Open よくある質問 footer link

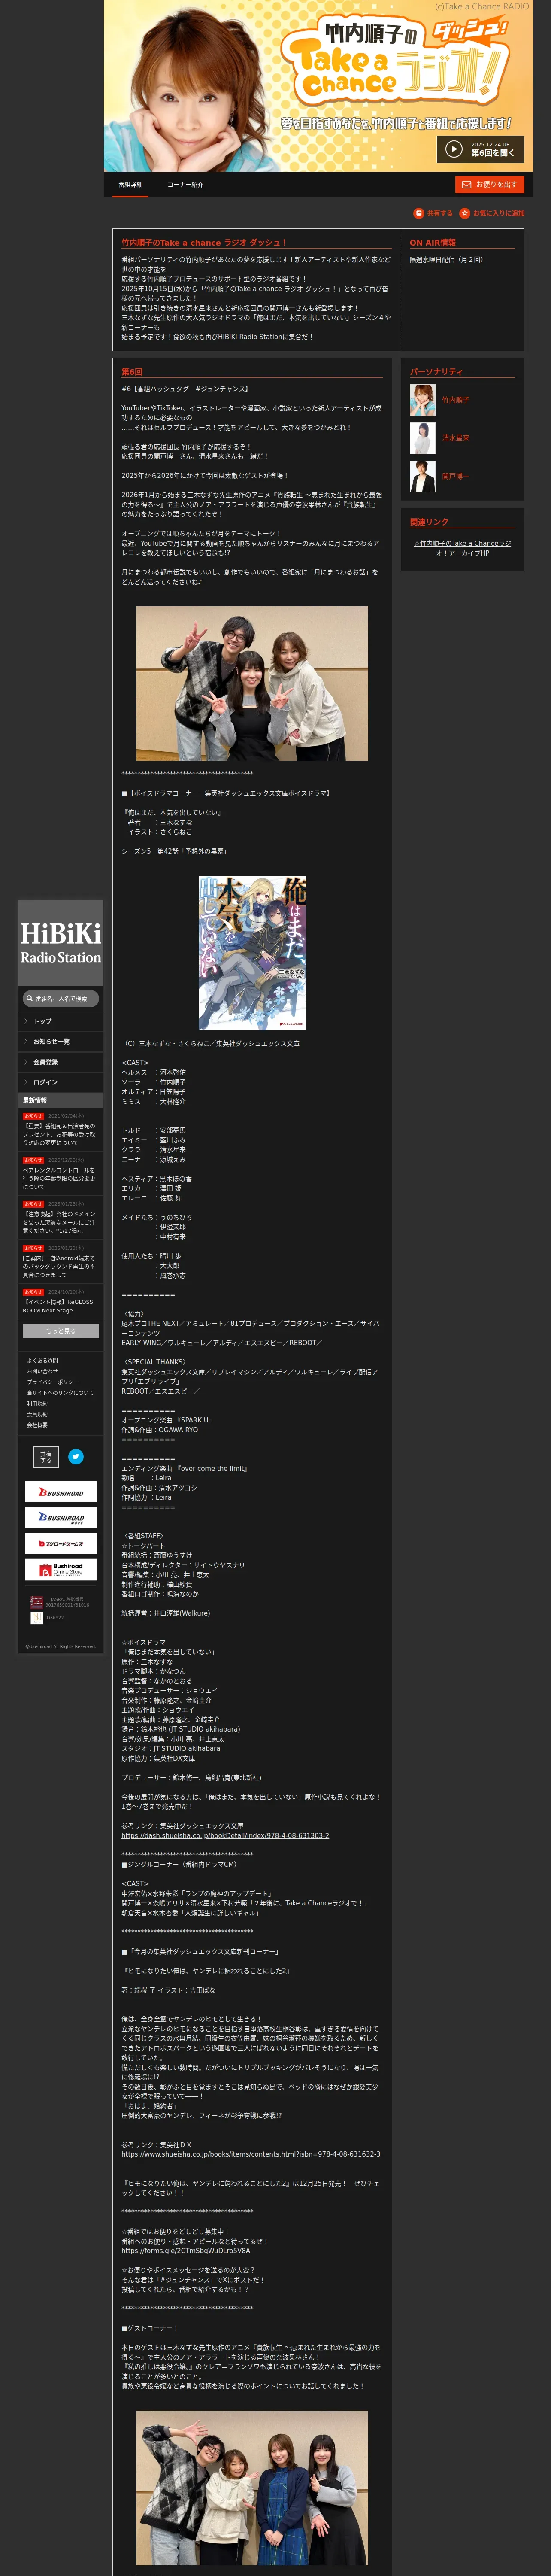(x=42, y=1361)
